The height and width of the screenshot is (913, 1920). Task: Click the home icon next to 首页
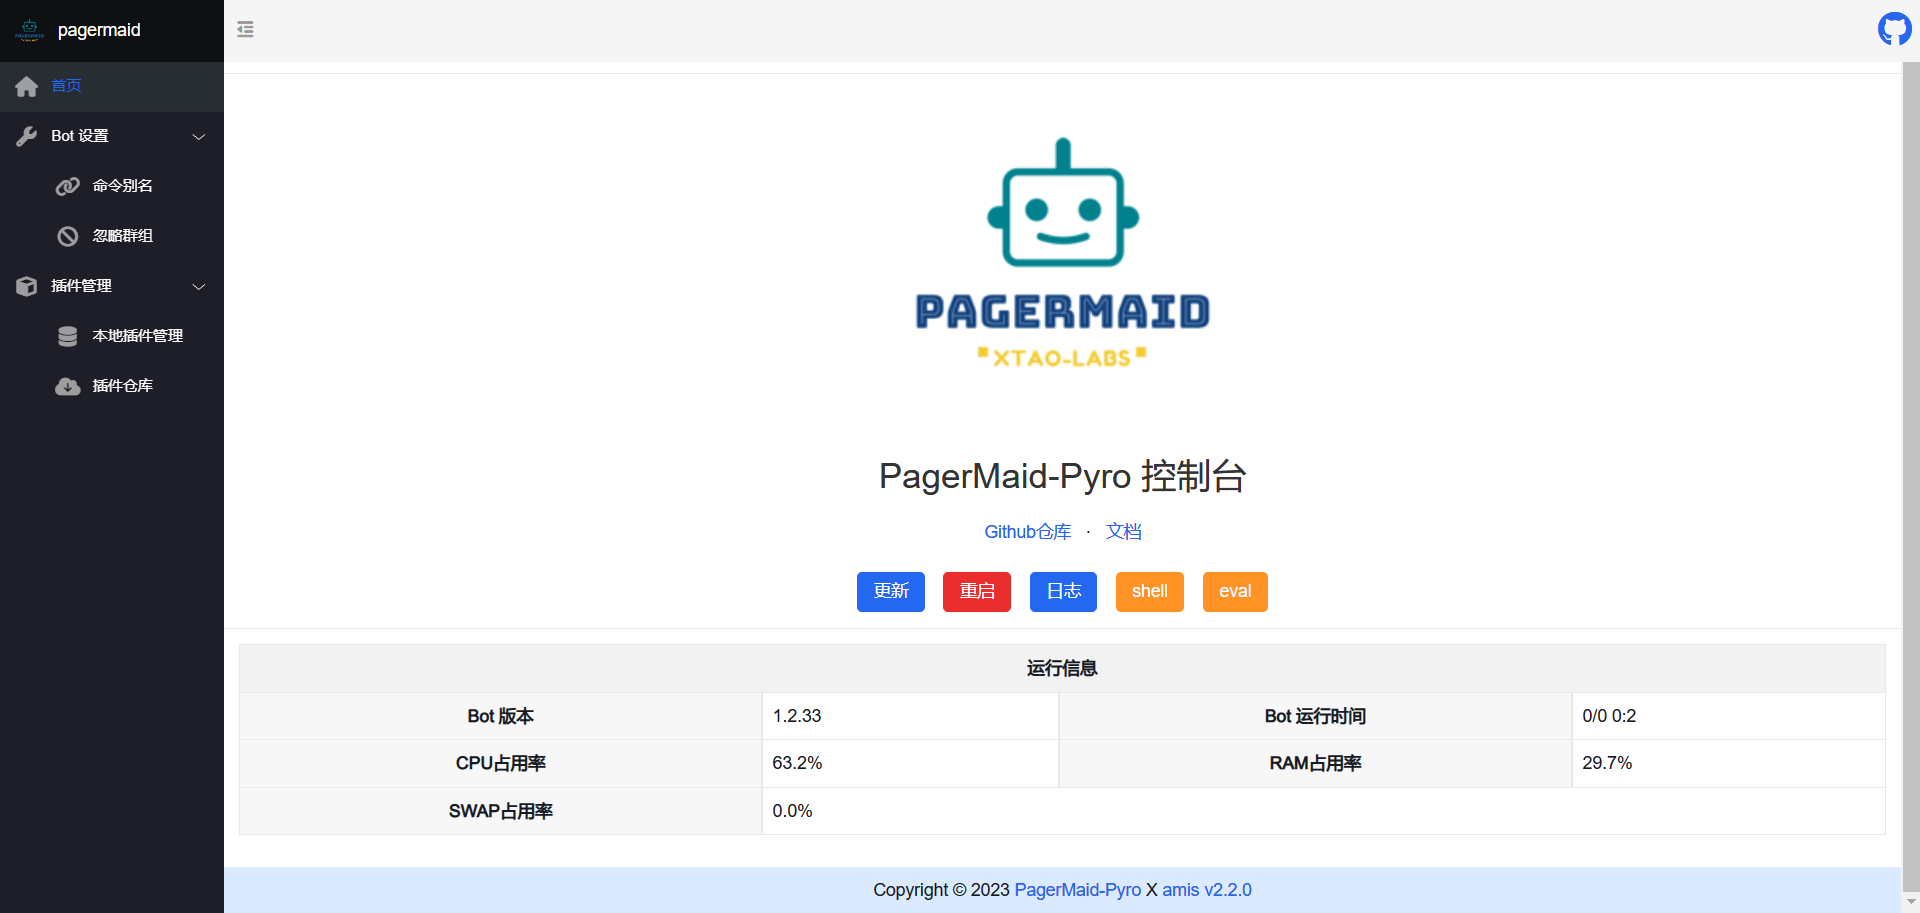[26, 87]
